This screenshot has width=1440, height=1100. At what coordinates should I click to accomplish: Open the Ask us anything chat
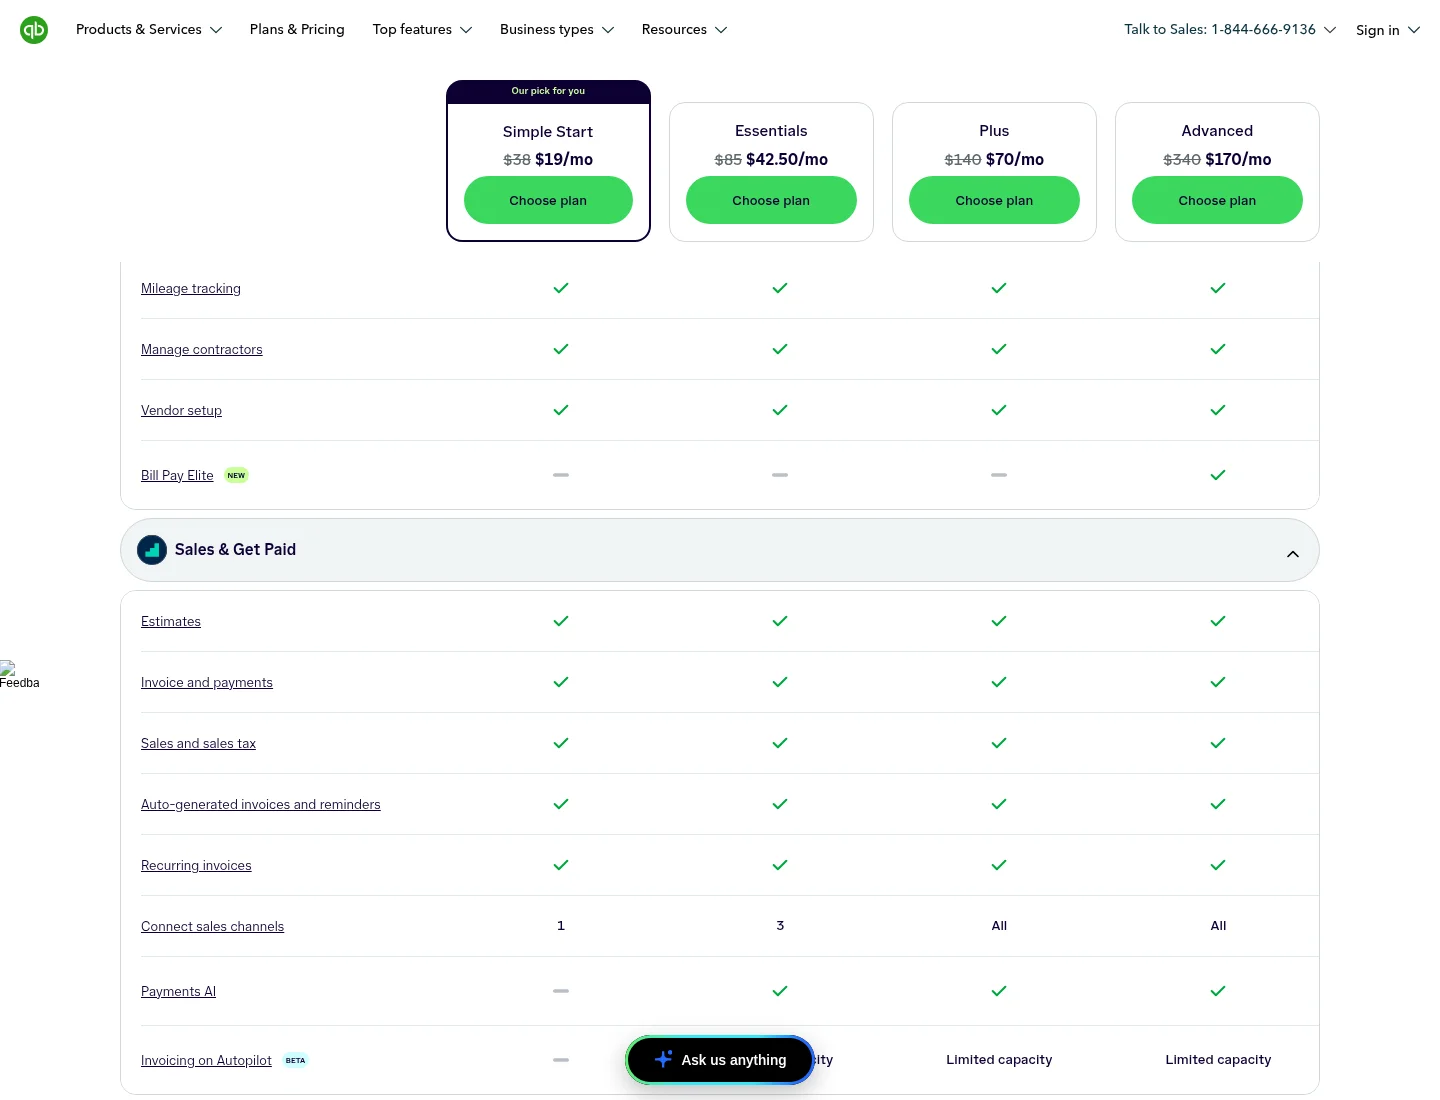(x=720, y=1060)
